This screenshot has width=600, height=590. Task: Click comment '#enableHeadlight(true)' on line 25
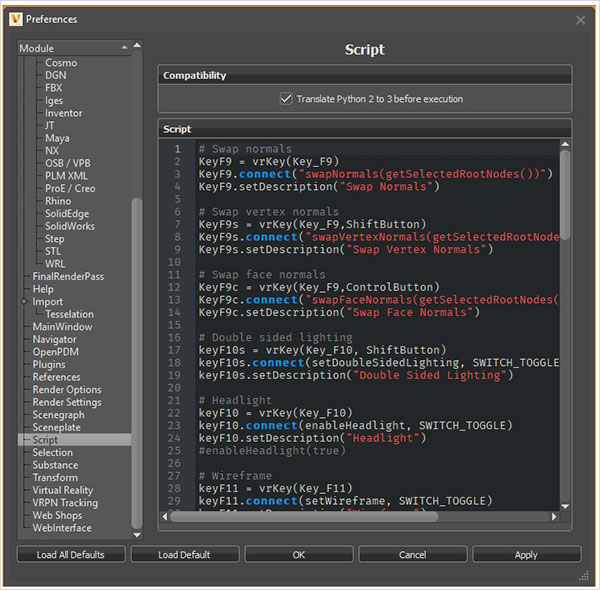pyautogui.click(x=272, y=450)
